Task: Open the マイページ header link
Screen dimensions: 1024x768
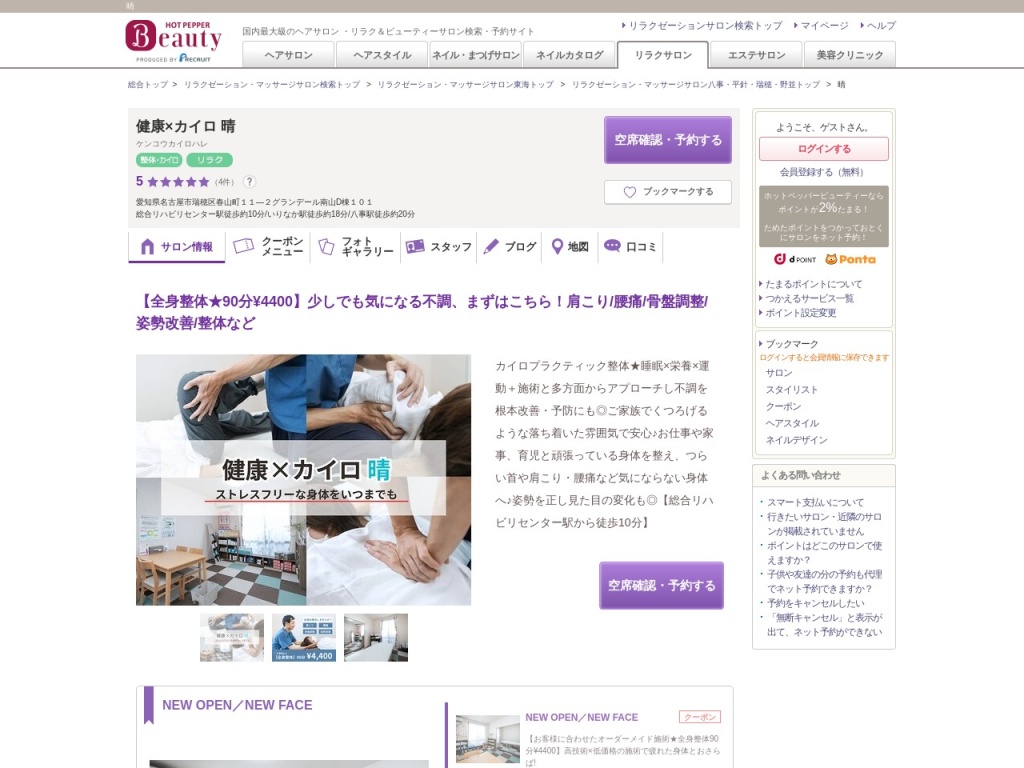Action: pos(824,26)
